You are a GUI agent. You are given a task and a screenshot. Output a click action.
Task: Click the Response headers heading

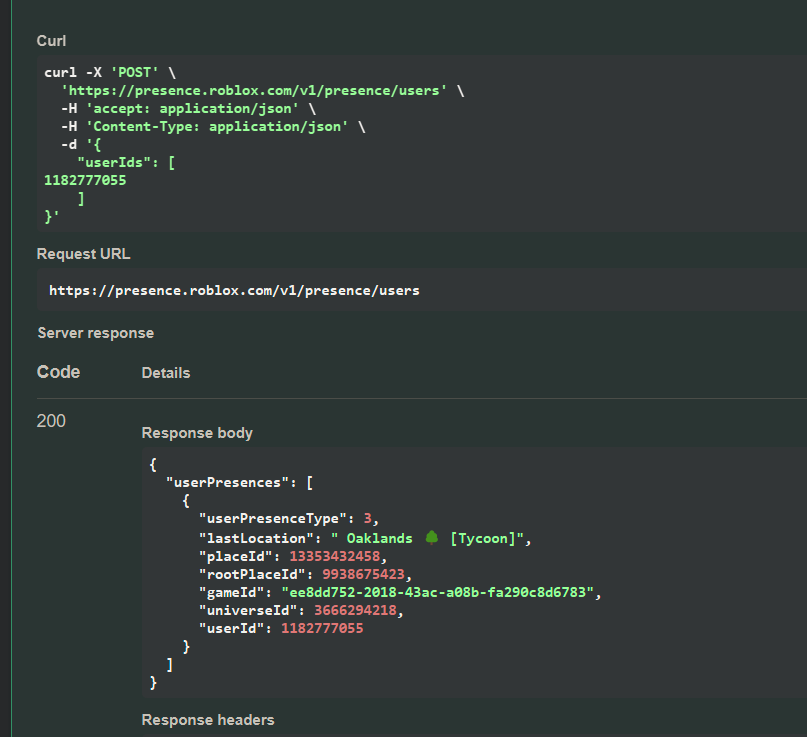(x=208, y=720)
